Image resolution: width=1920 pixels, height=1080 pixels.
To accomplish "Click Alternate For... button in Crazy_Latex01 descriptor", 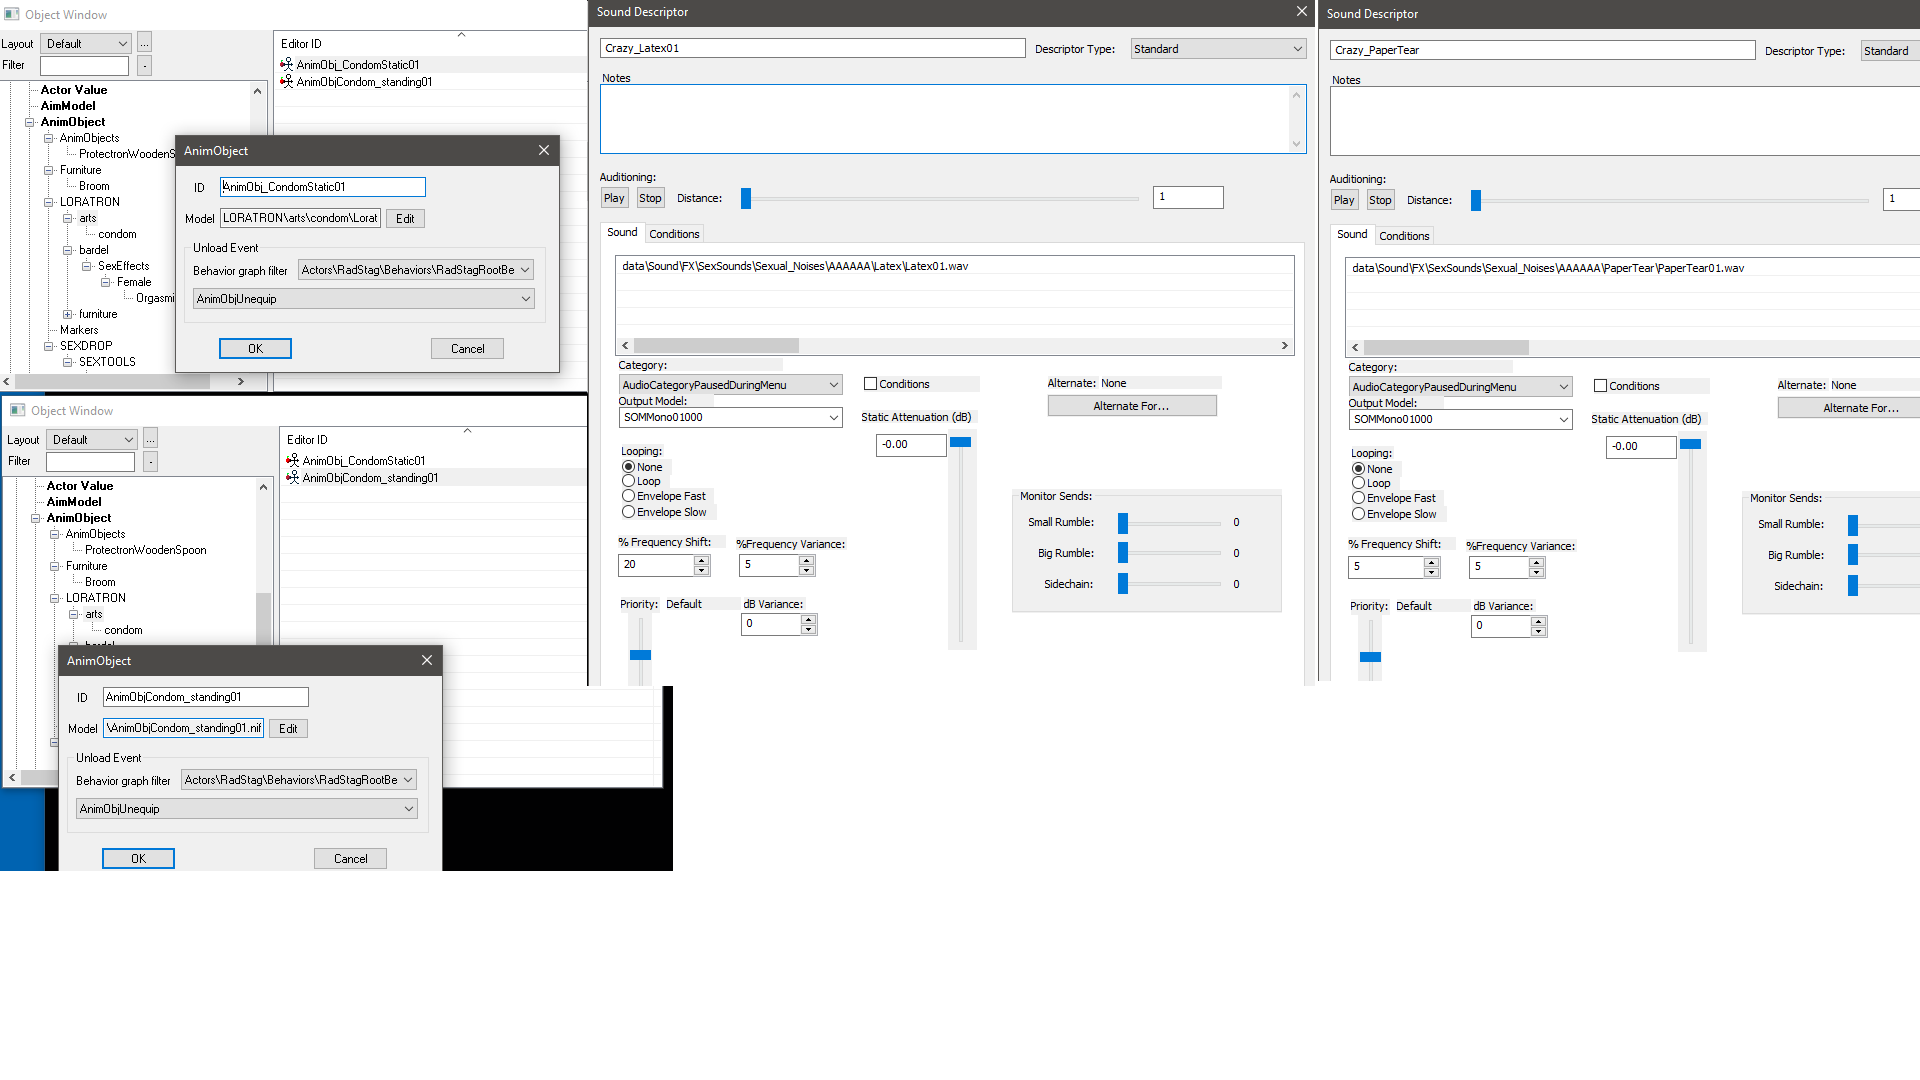I will [x=1132, y=406].
